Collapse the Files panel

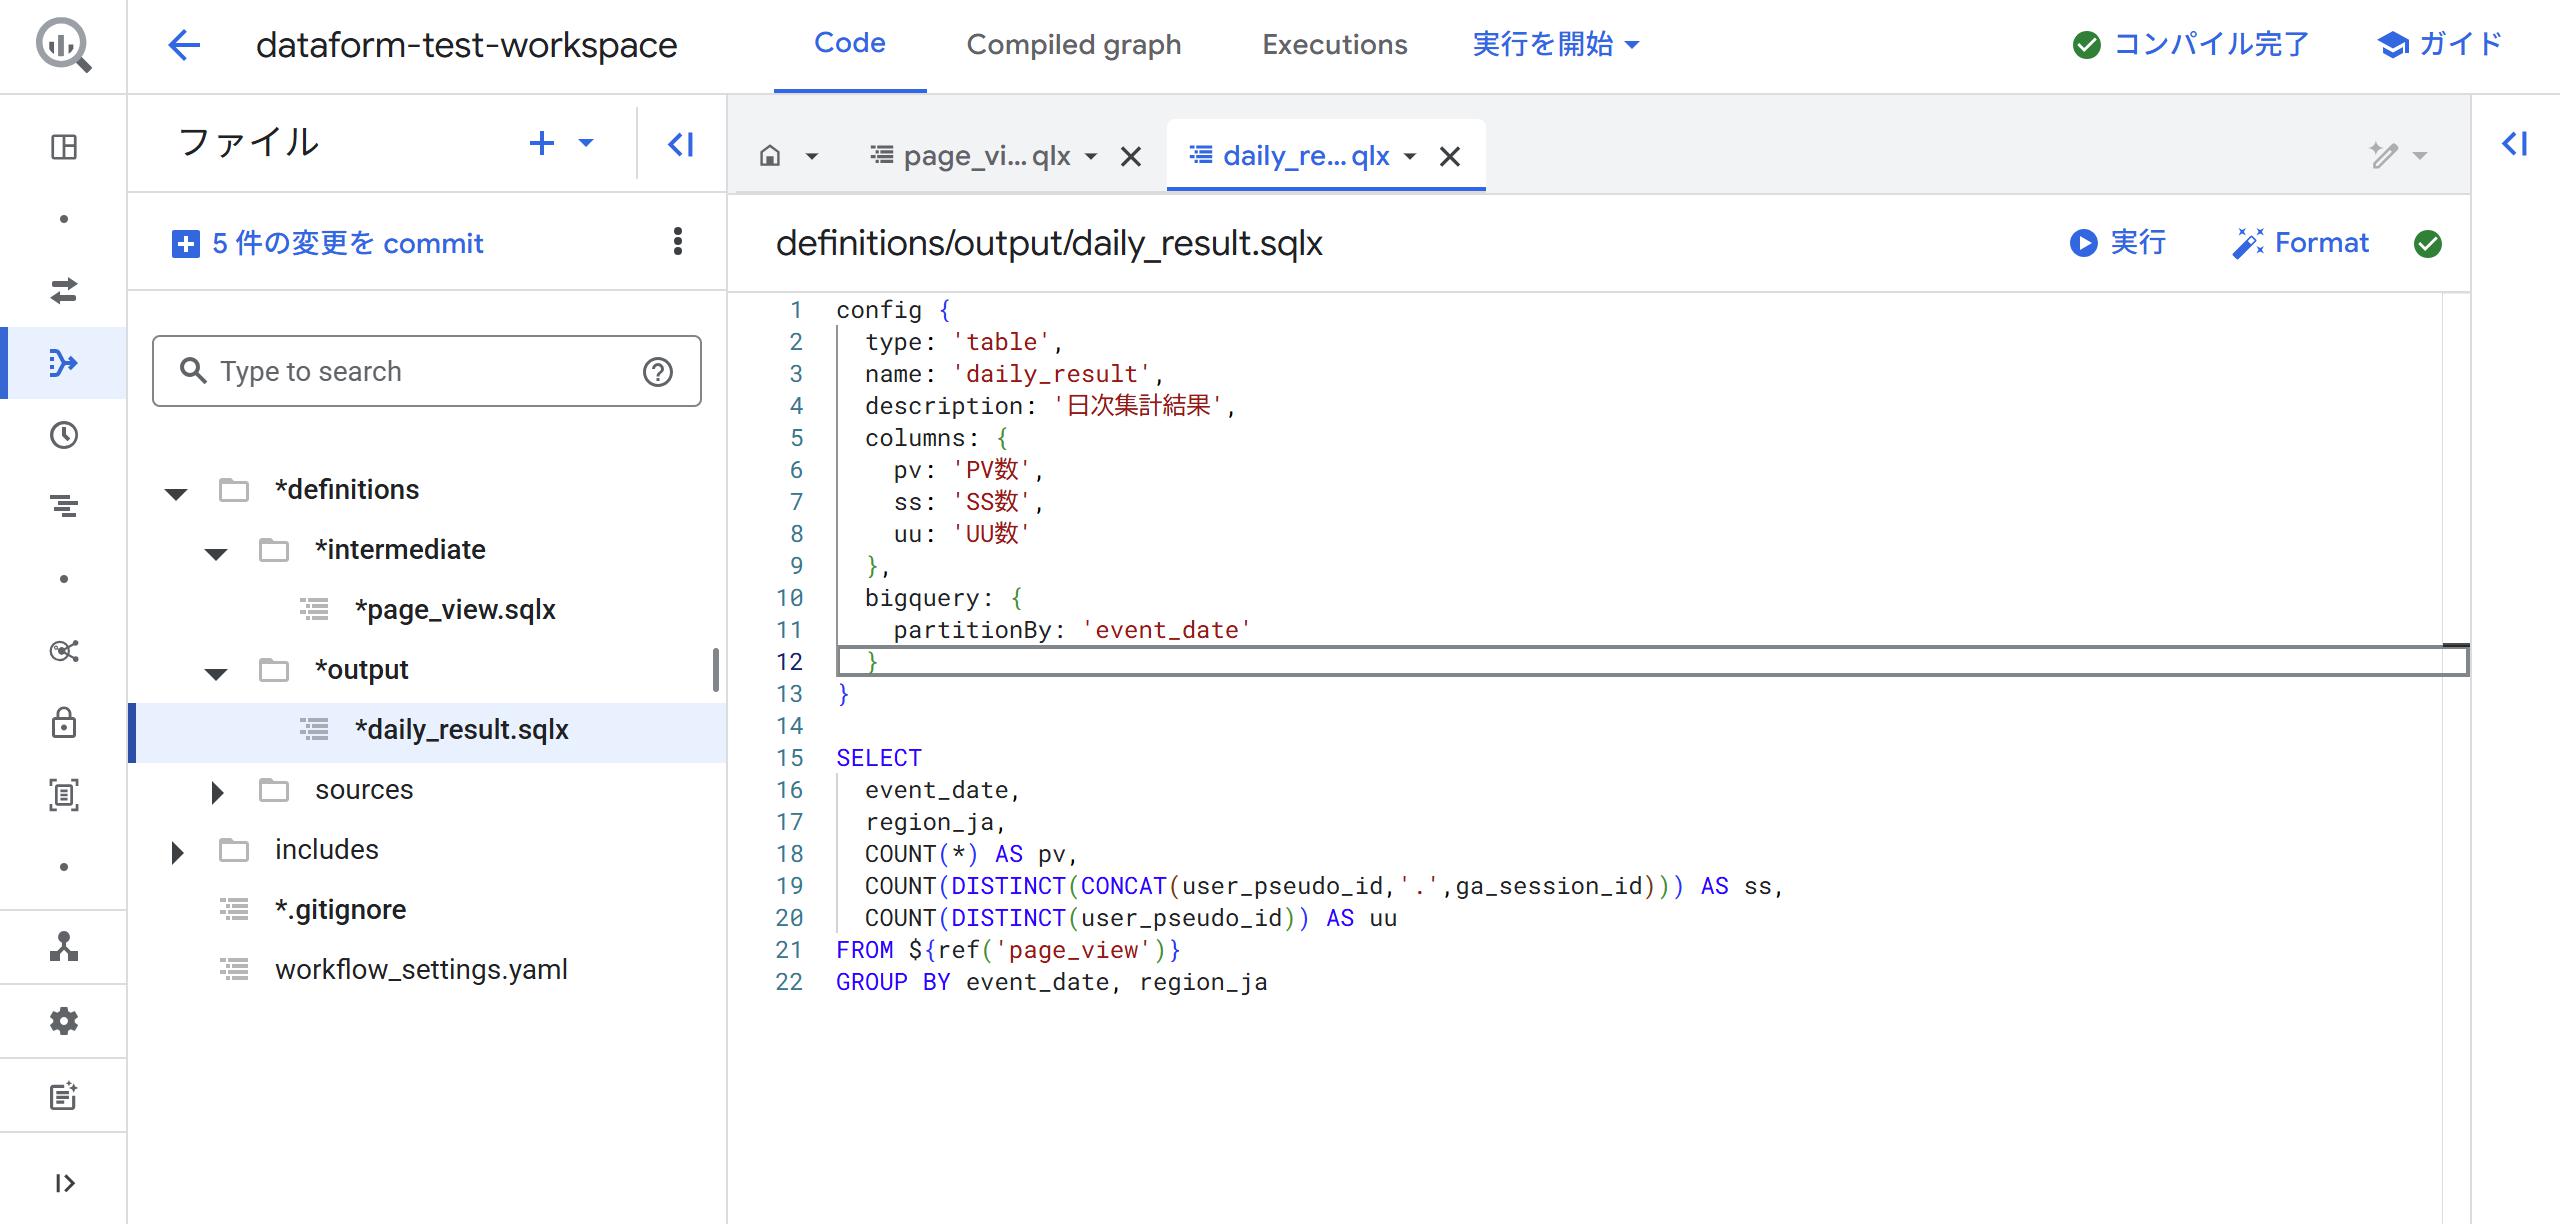coord(681,145)
